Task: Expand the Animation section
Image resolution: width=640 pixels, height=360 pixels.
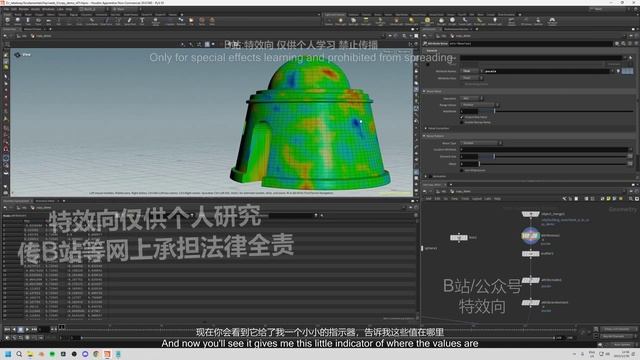Action: 426,176
